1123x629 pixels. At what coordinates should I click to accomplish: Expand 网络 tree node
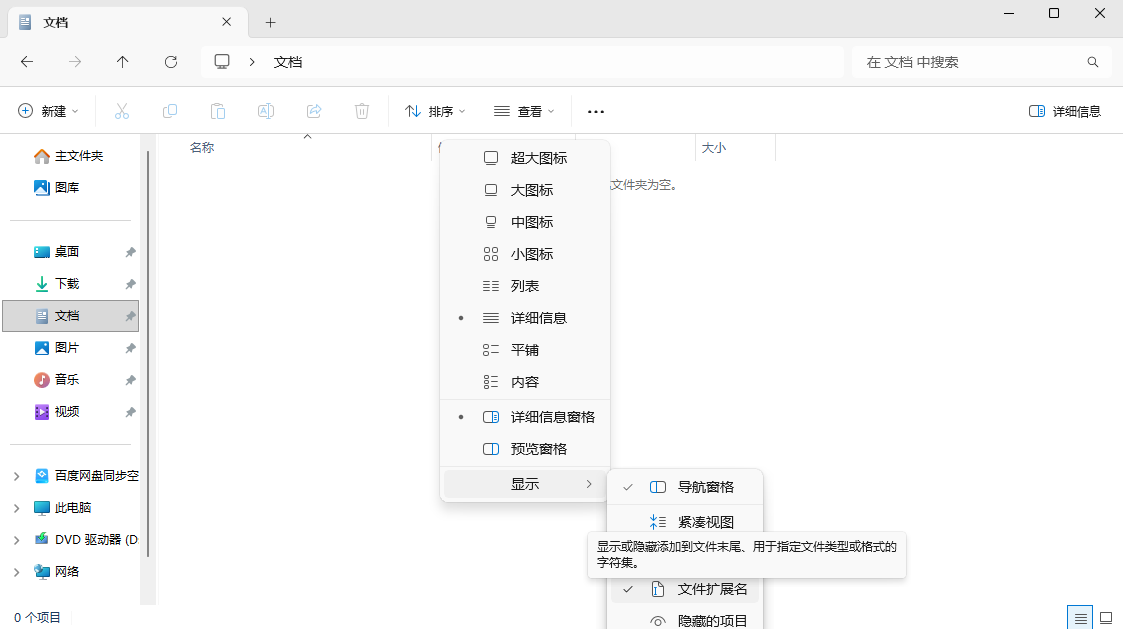click(x=16, y=572)
